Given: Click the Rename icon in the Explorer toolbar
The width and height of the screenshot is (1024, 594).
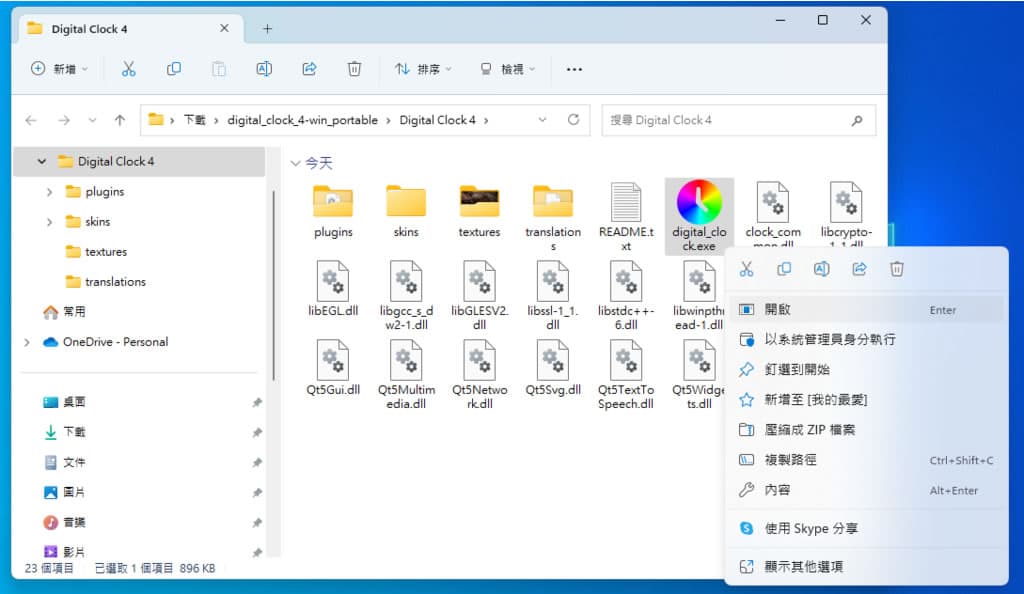Looking at the screenshot, I should (264, 69).
